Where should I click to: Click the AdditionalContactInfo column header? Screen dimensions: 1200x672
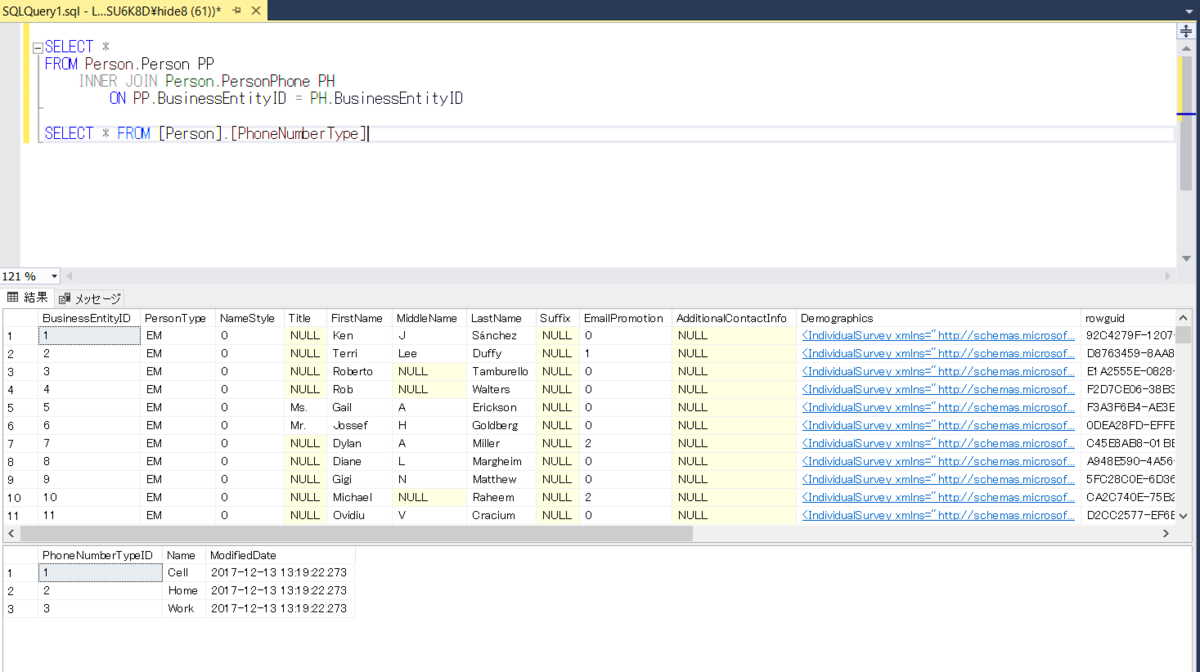[734, 318]
